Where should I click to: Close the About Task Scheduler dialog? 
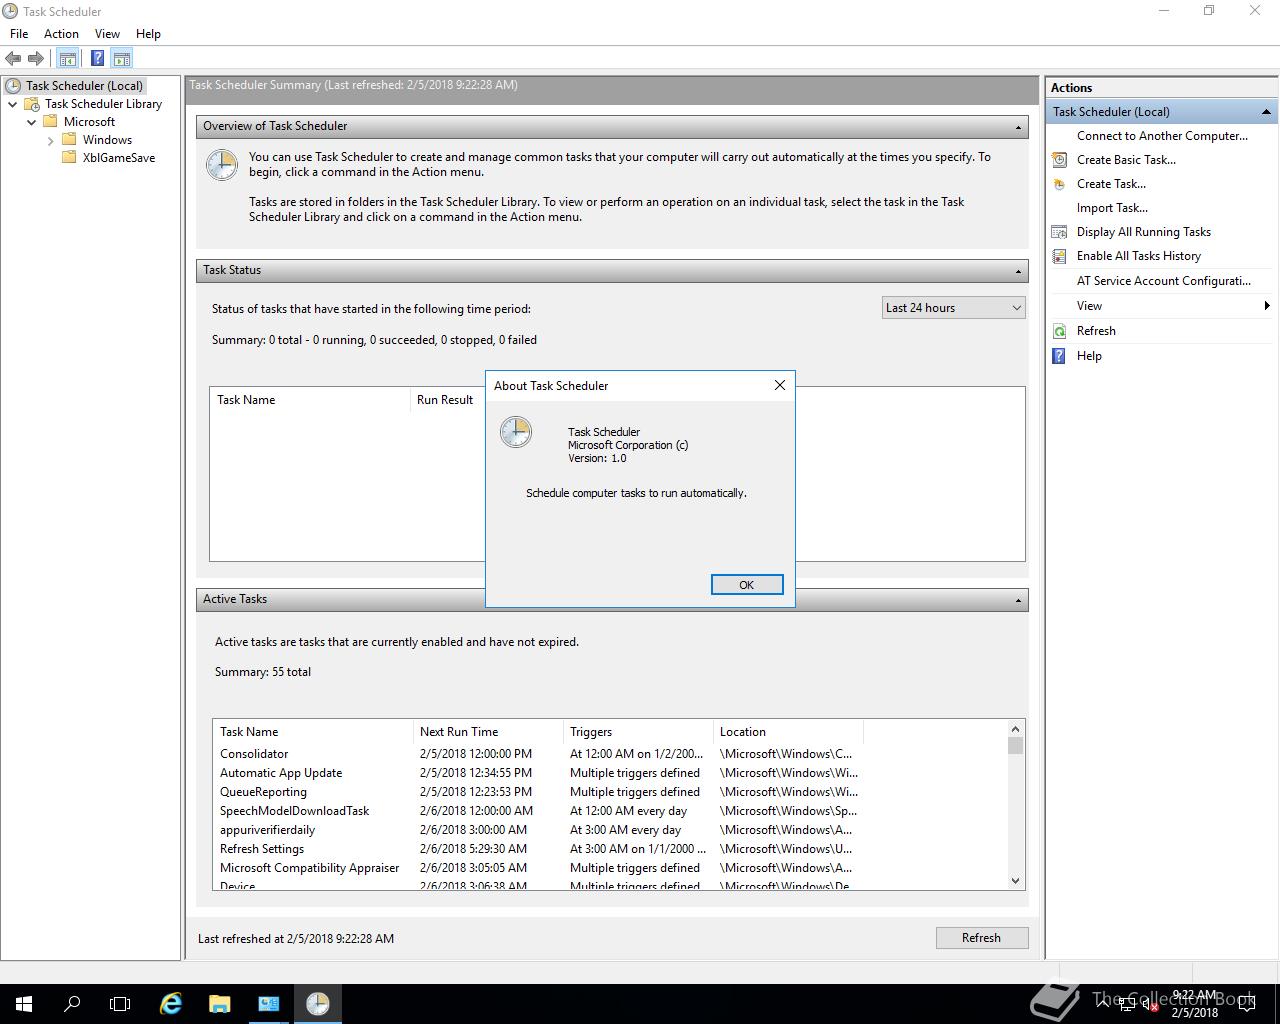tap(780, 385)
